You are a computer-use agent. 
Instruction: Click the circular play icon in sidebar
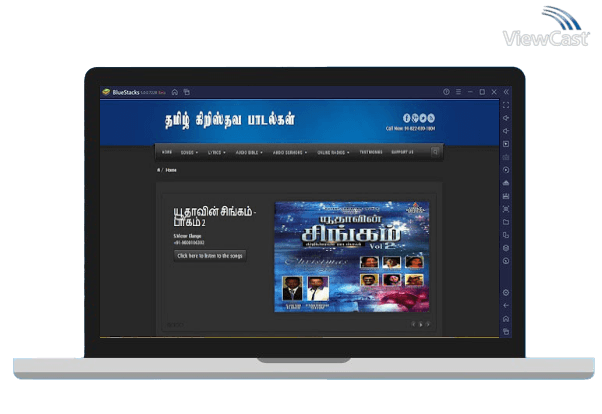(506, 170)
